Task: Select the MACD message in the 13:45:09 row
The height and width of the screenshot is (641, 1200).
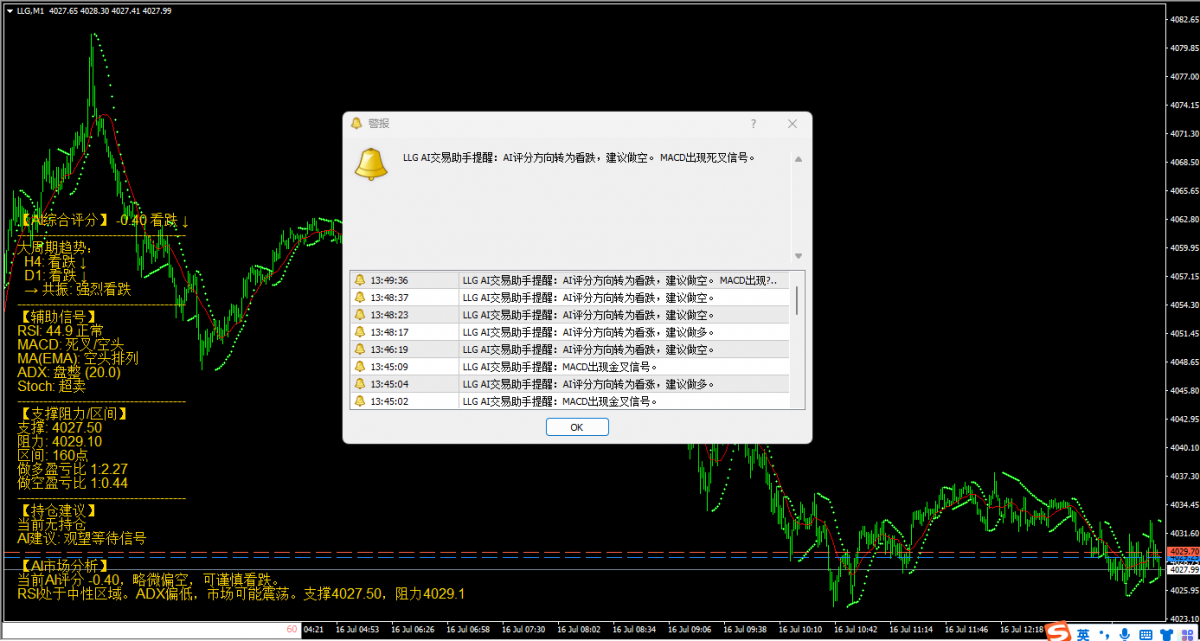Action: pos(560,367)
